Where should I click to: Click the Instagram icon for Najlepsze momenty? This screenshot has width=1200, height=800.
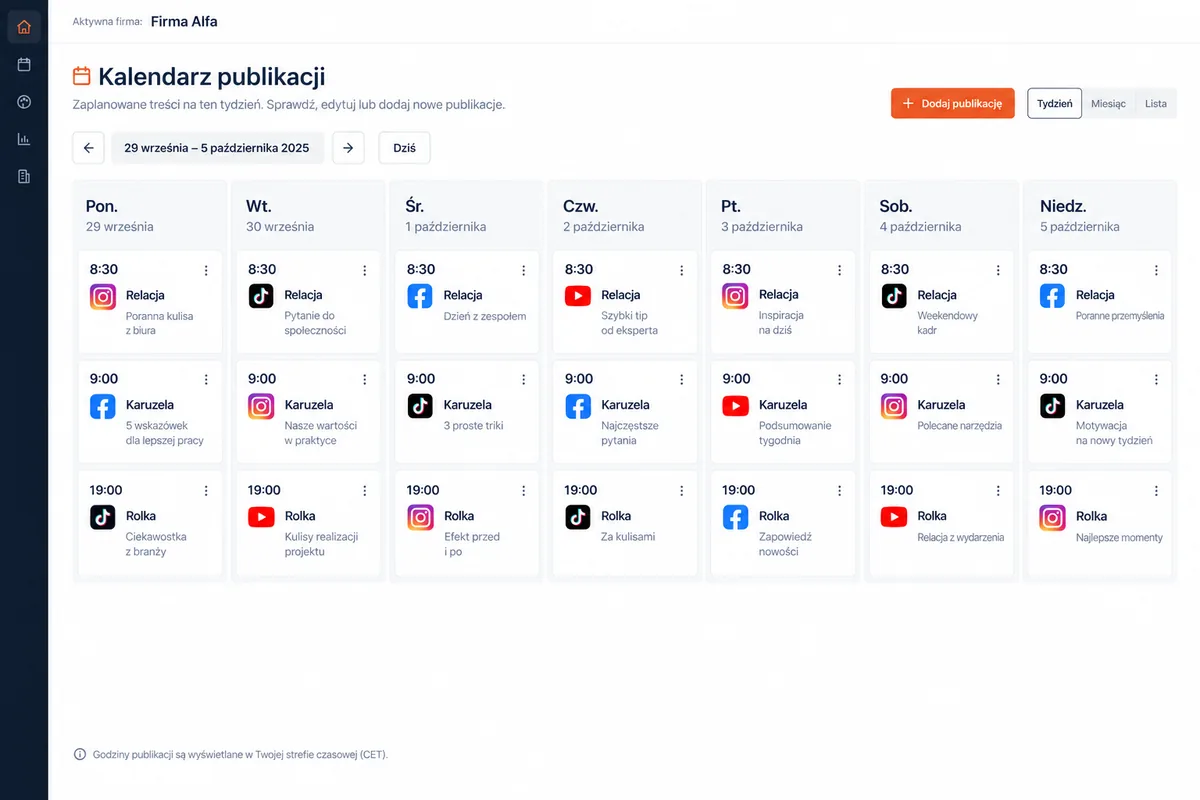coord(1052,517)
